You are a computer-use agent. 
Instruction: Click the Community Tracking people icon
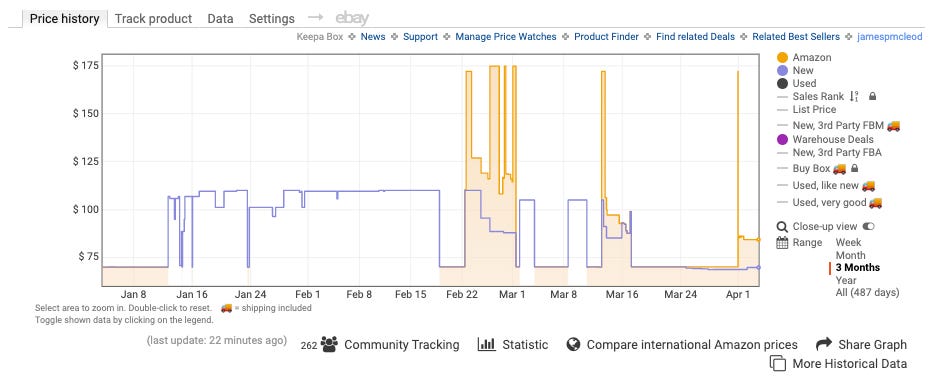329,344
